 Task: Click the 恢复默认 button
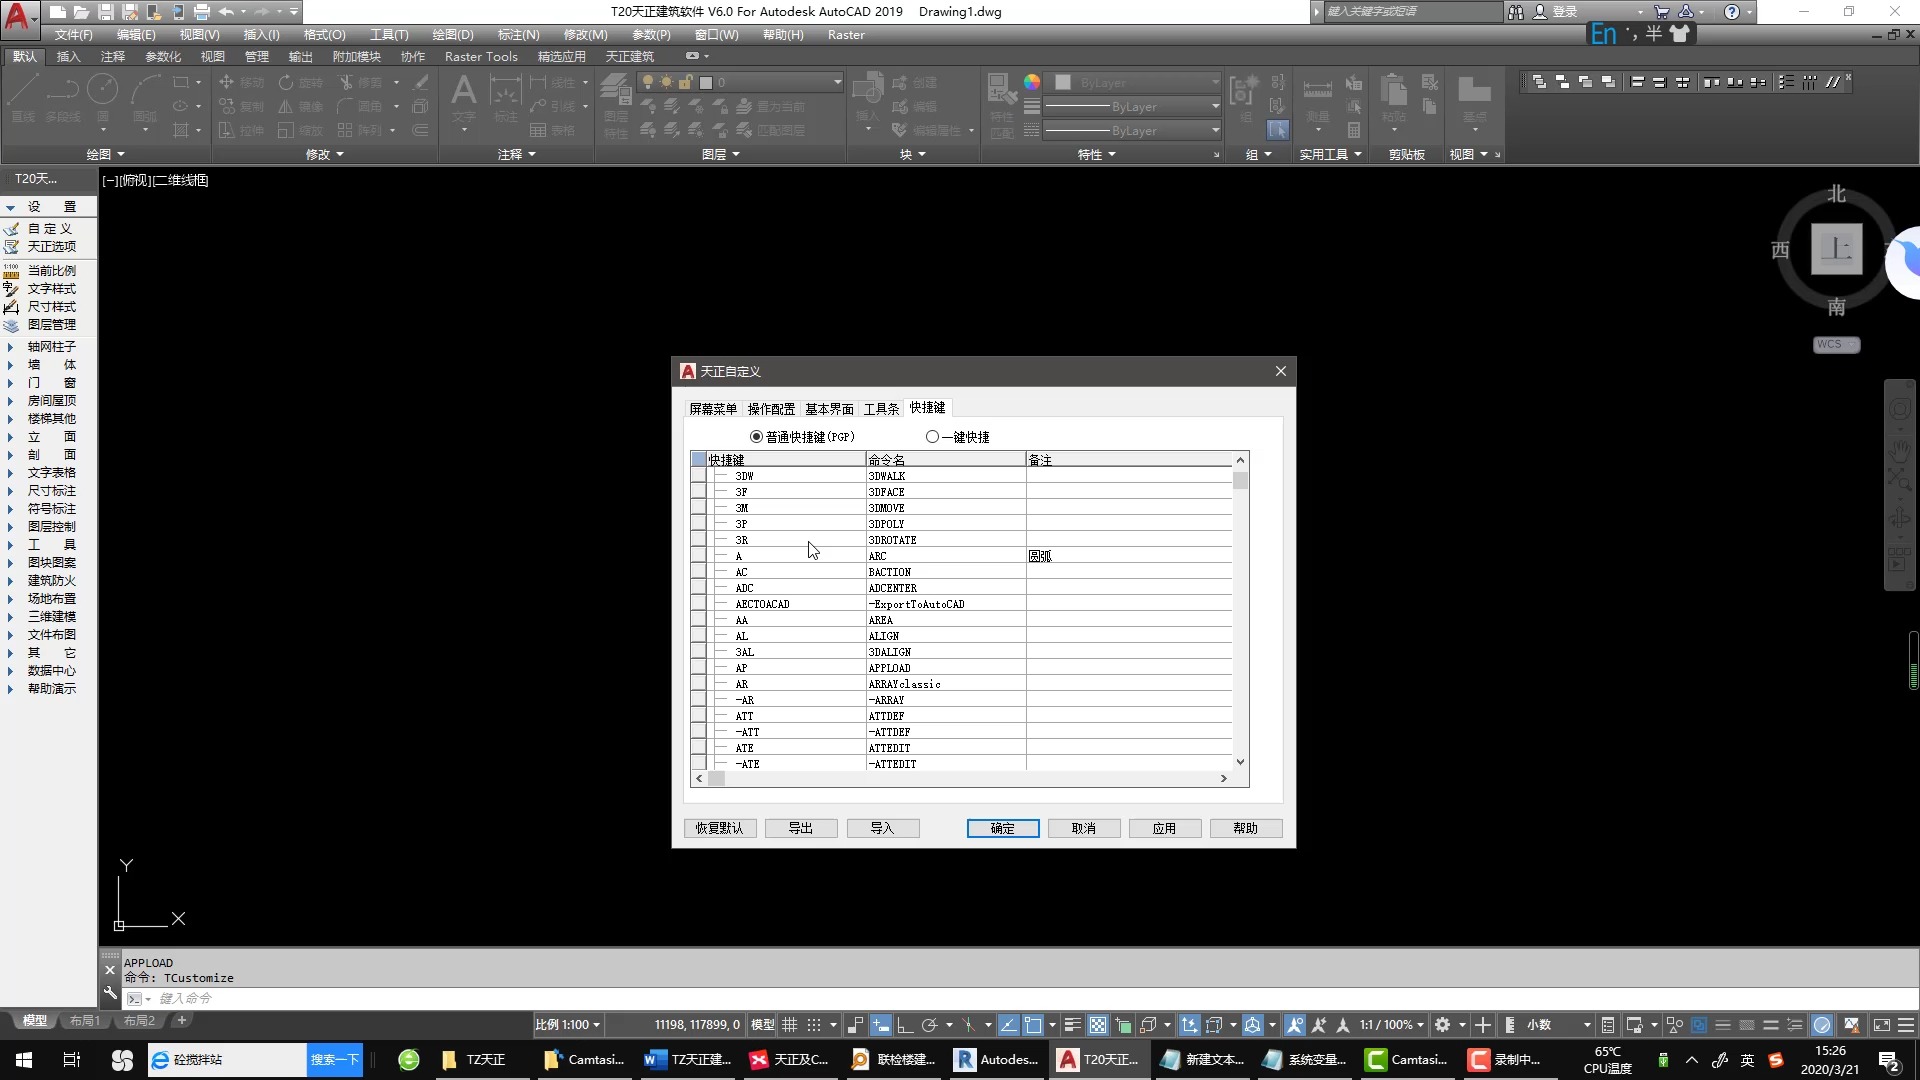720,828
